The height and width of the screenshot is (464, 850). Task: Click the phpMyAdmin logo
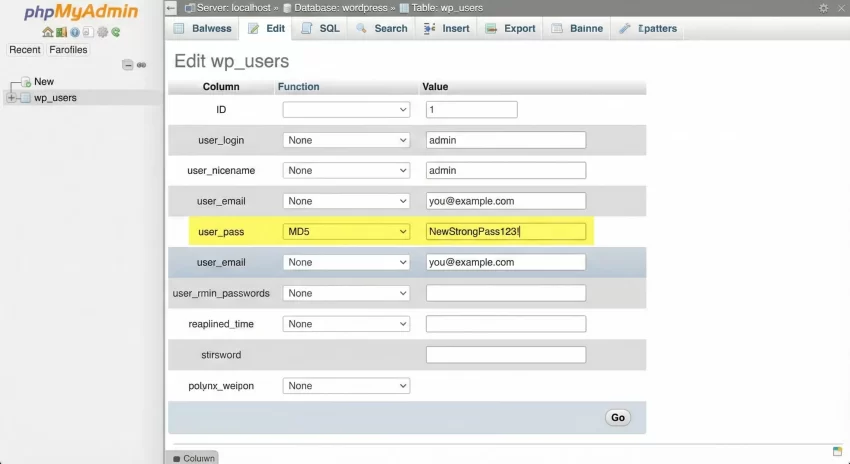[x=81, y=11]
